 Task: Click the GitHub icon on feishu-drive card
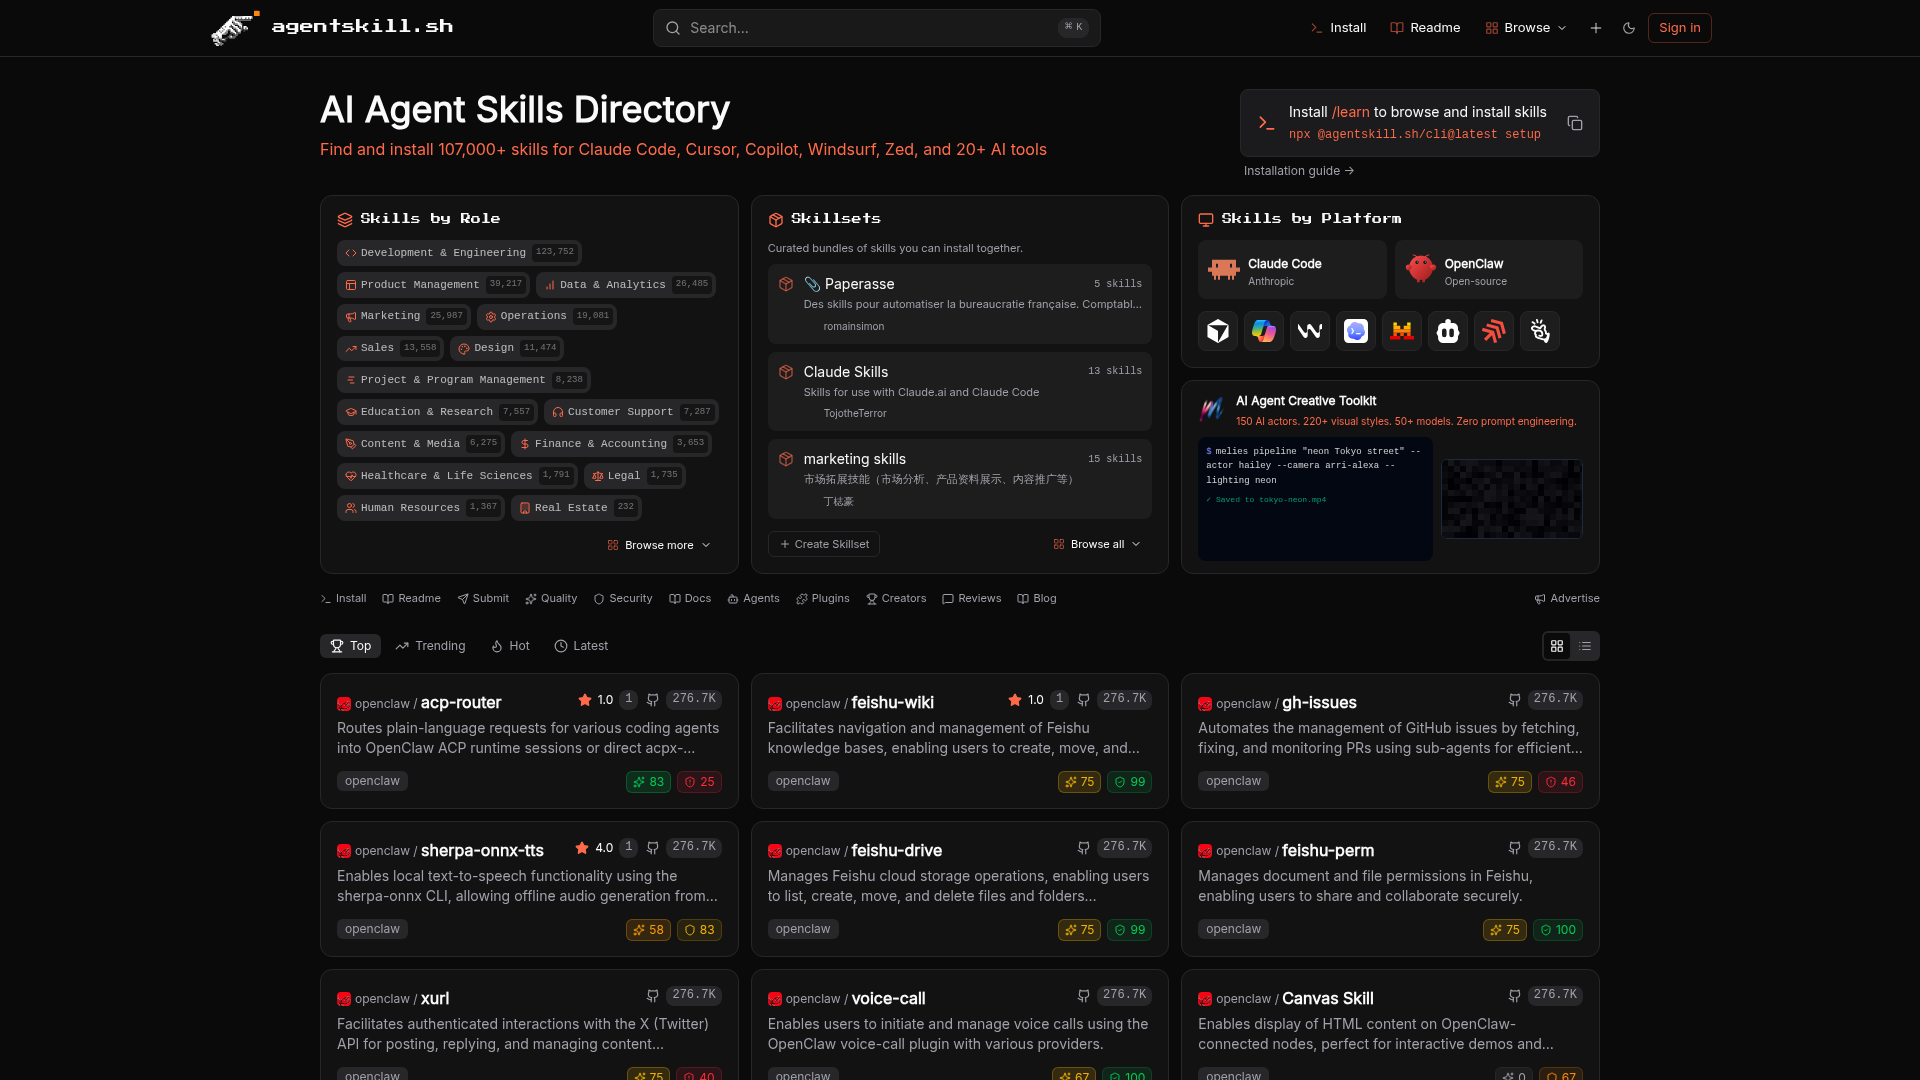click(1083, 848)
